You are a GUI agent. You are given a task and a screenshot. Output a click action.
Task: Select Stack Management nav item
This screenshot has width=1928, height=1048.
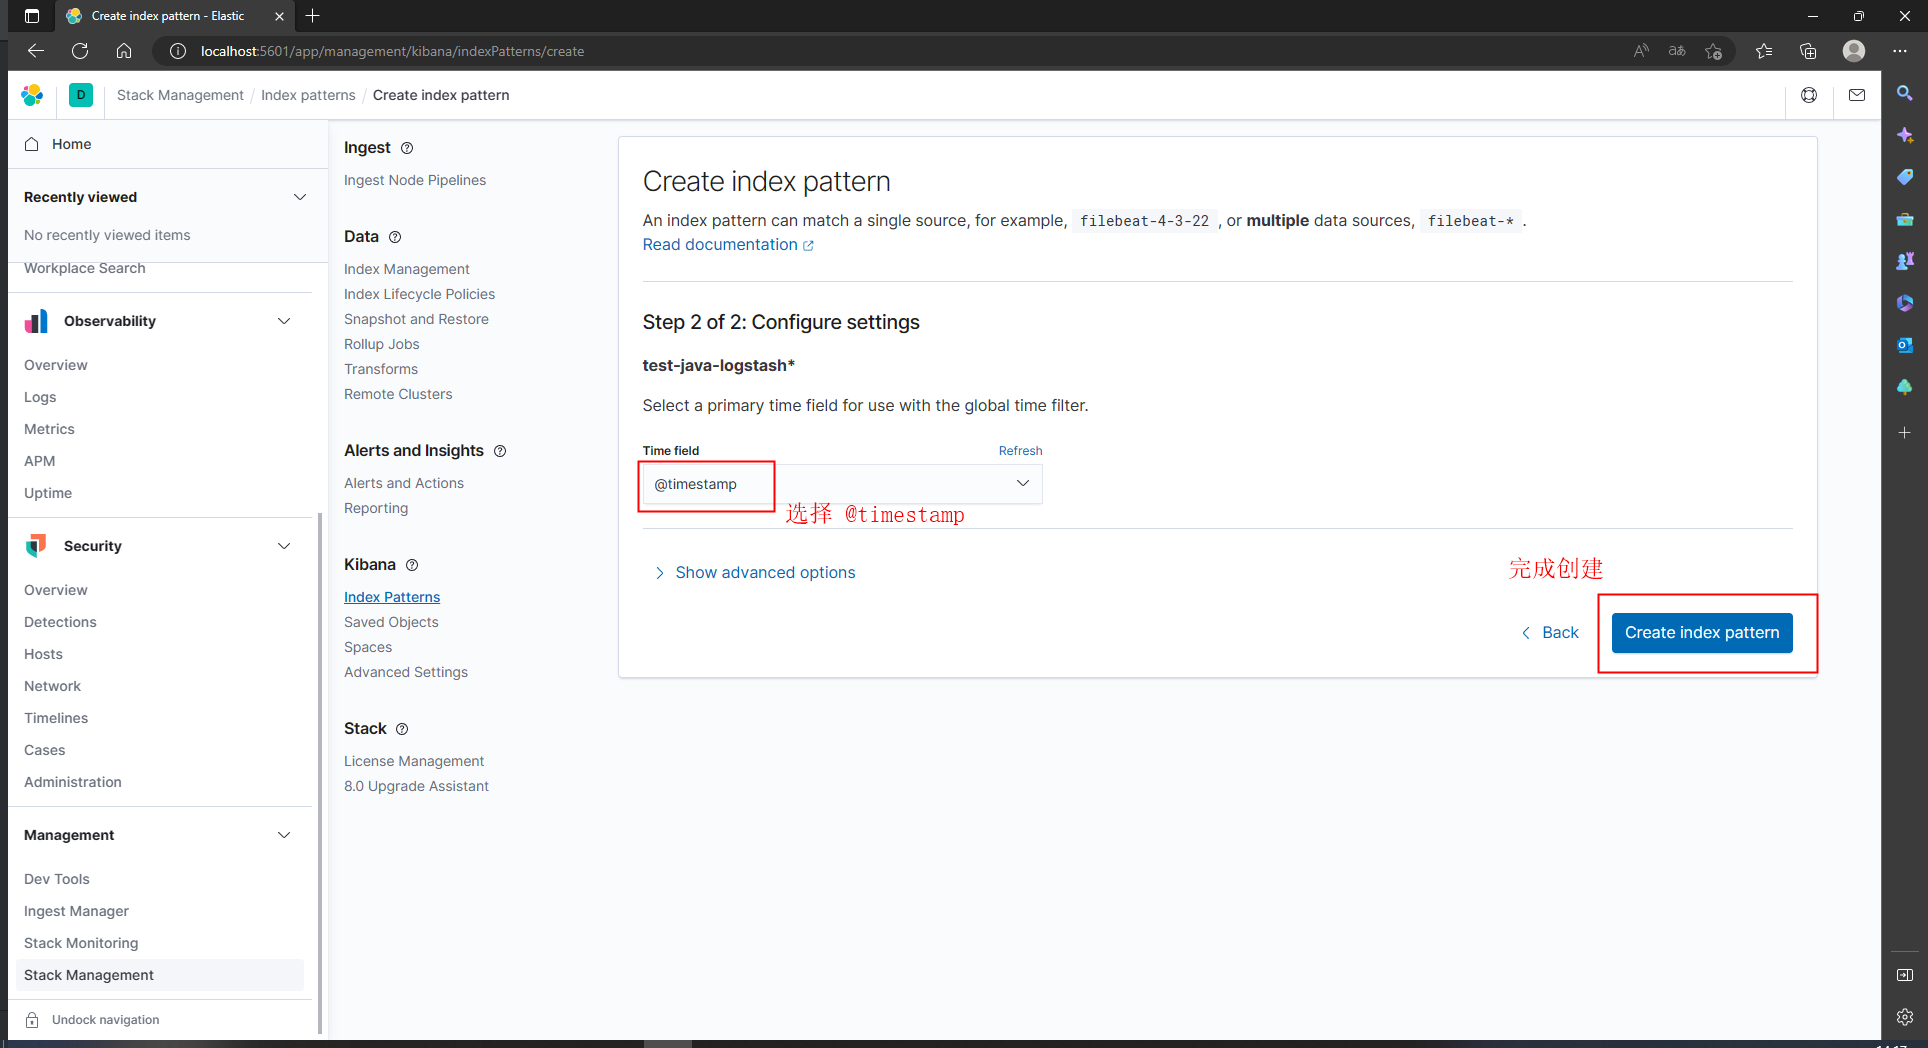[x=160, y=975]
